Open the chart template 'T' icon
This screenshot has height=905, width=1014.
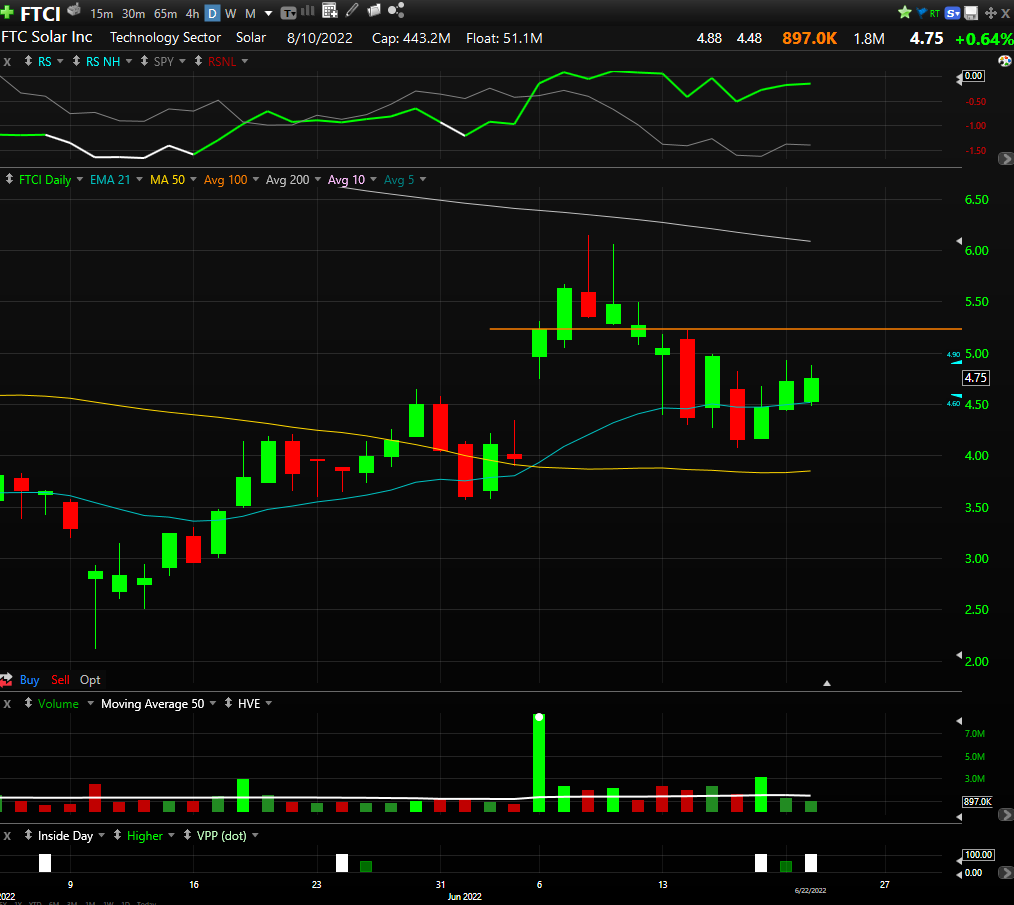pyautogui.click(x=288, y=12)
